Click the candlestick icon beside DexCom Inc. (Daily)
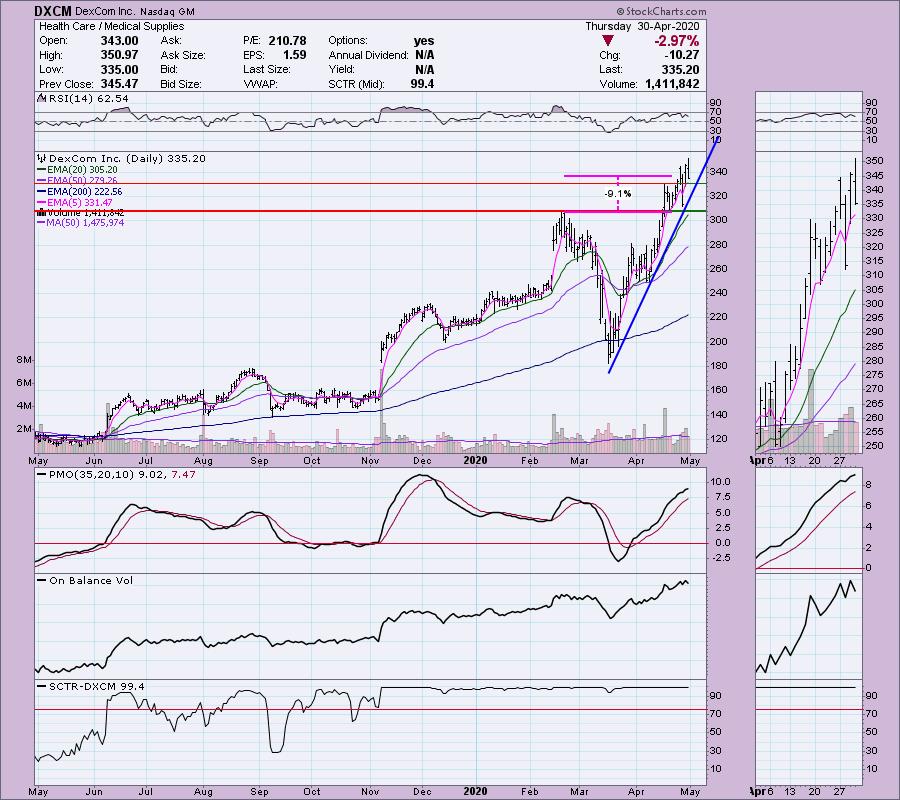 pyautogui.click(x=42, y=158)
